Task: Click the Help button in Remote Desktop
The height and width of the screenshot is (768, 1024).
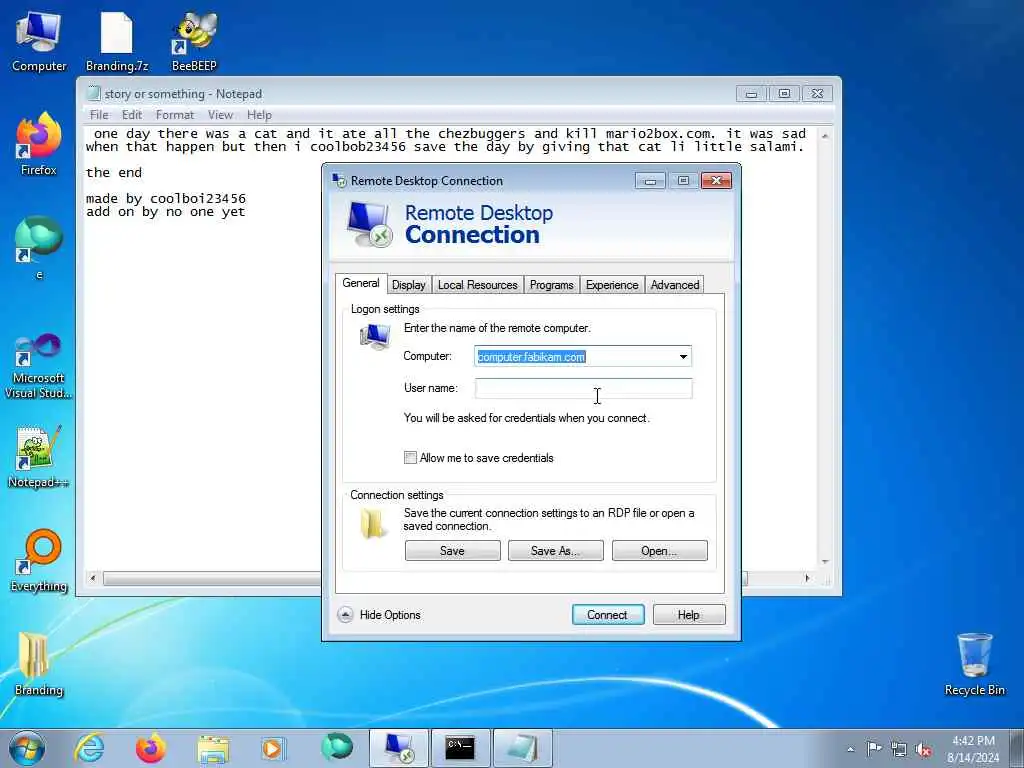Action: click(689, 615)
